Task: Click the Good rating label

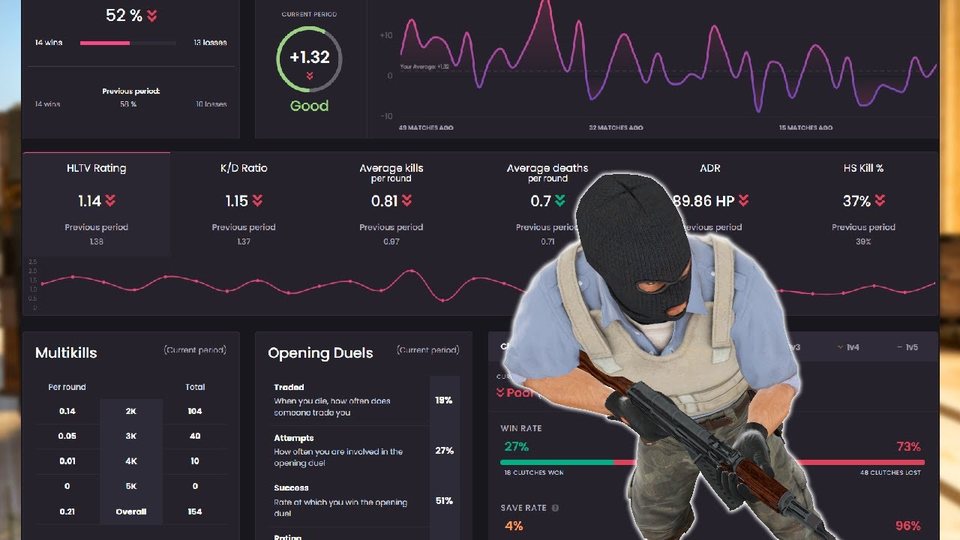Action: click(x=309, y=106)
